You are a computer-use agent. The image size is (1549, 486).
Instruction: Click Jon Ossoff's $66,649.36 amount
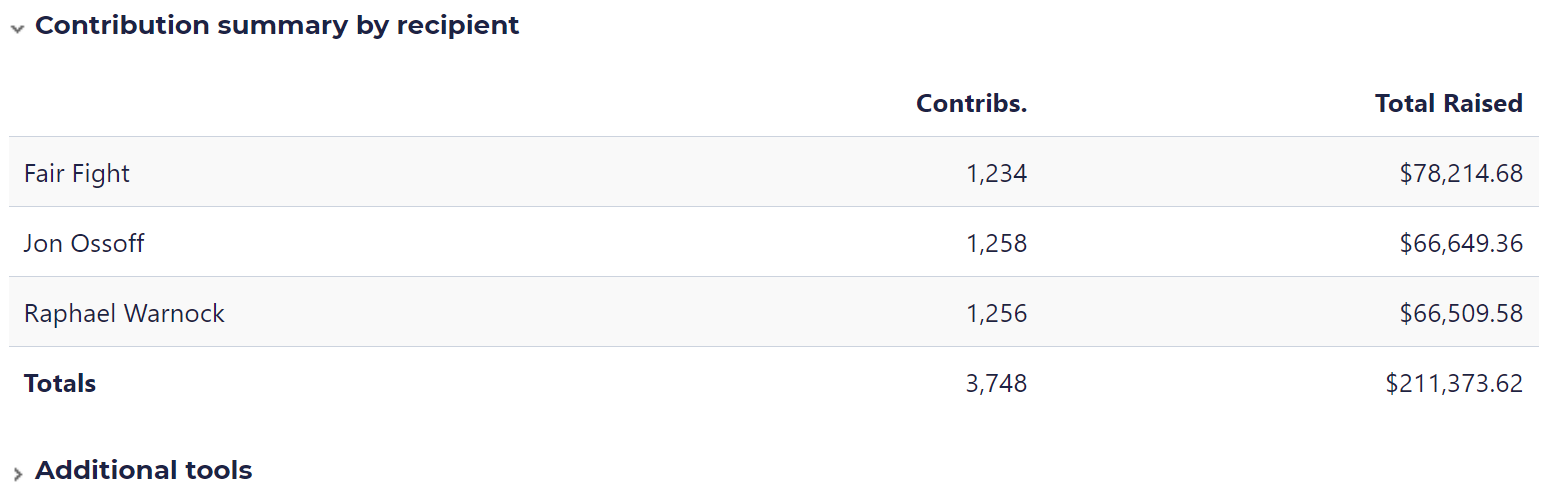tap(1461, 243)
